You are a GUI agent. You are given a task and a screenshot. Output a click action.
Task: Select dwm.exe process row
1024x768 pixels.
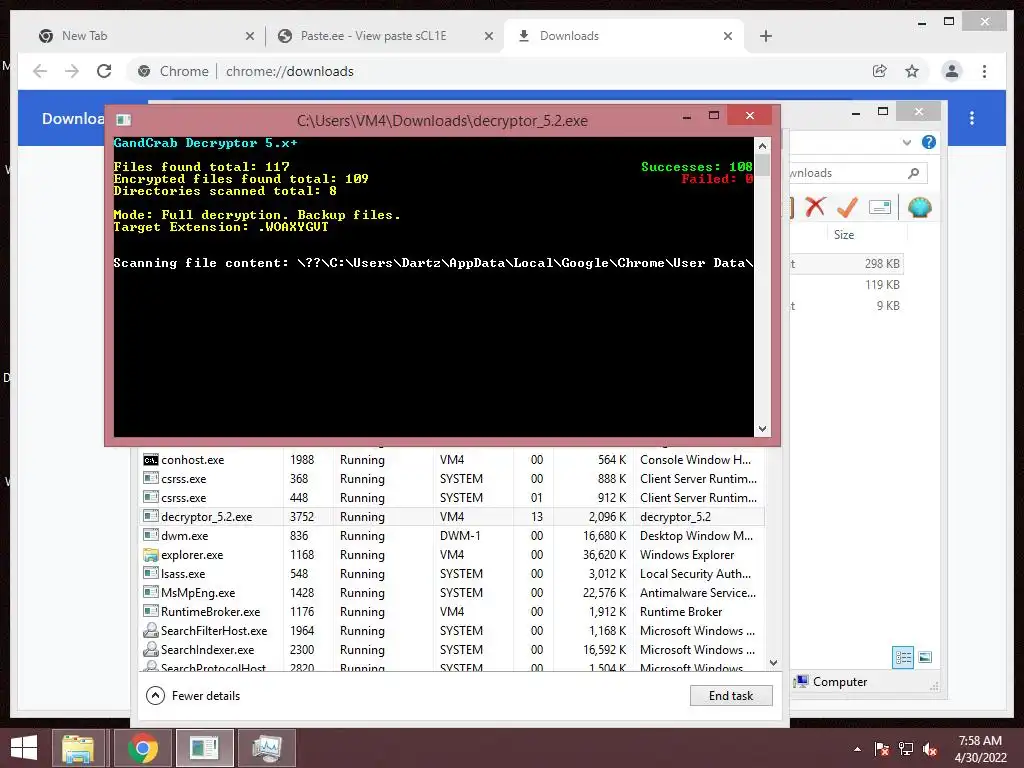(x=451, y=536)
